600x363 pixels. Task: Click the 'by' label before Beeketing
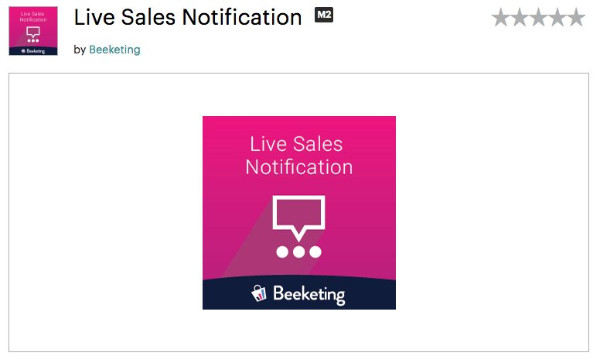pyautogui.click(x=80, y=50)
